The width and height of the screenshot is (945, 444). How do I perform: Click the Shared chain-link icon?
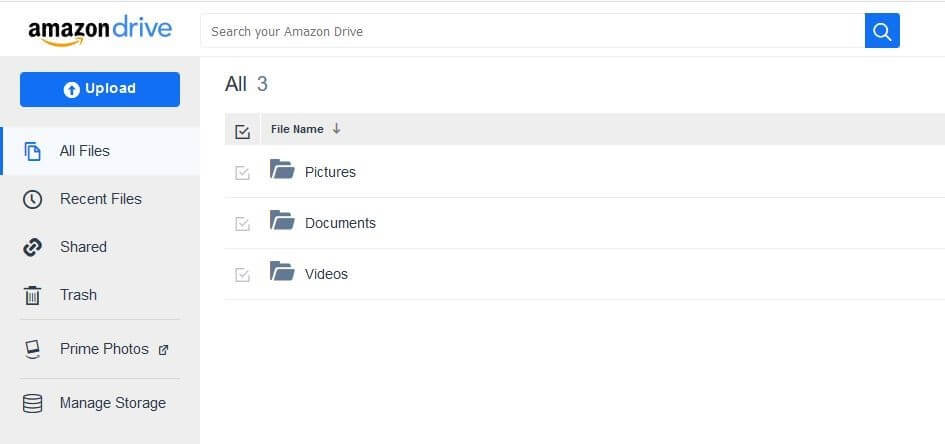[x=33, y=247]
